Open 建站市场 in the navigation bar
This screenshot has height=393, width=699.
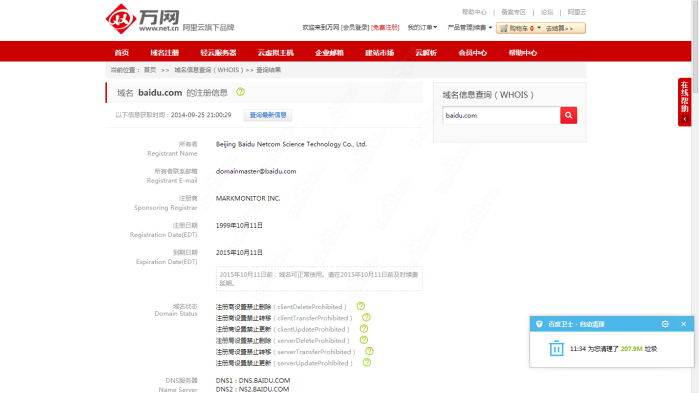(379, 53)
